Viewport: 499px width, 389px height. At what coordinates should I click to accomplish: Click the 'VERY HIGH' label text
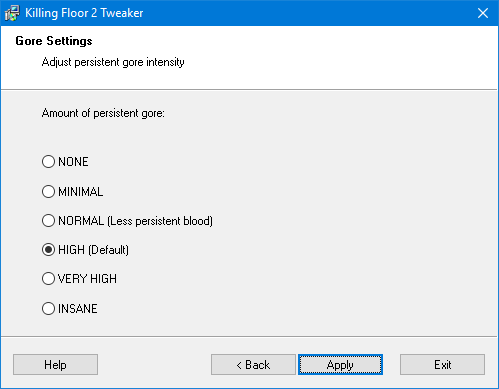click(x=87, y=279)
